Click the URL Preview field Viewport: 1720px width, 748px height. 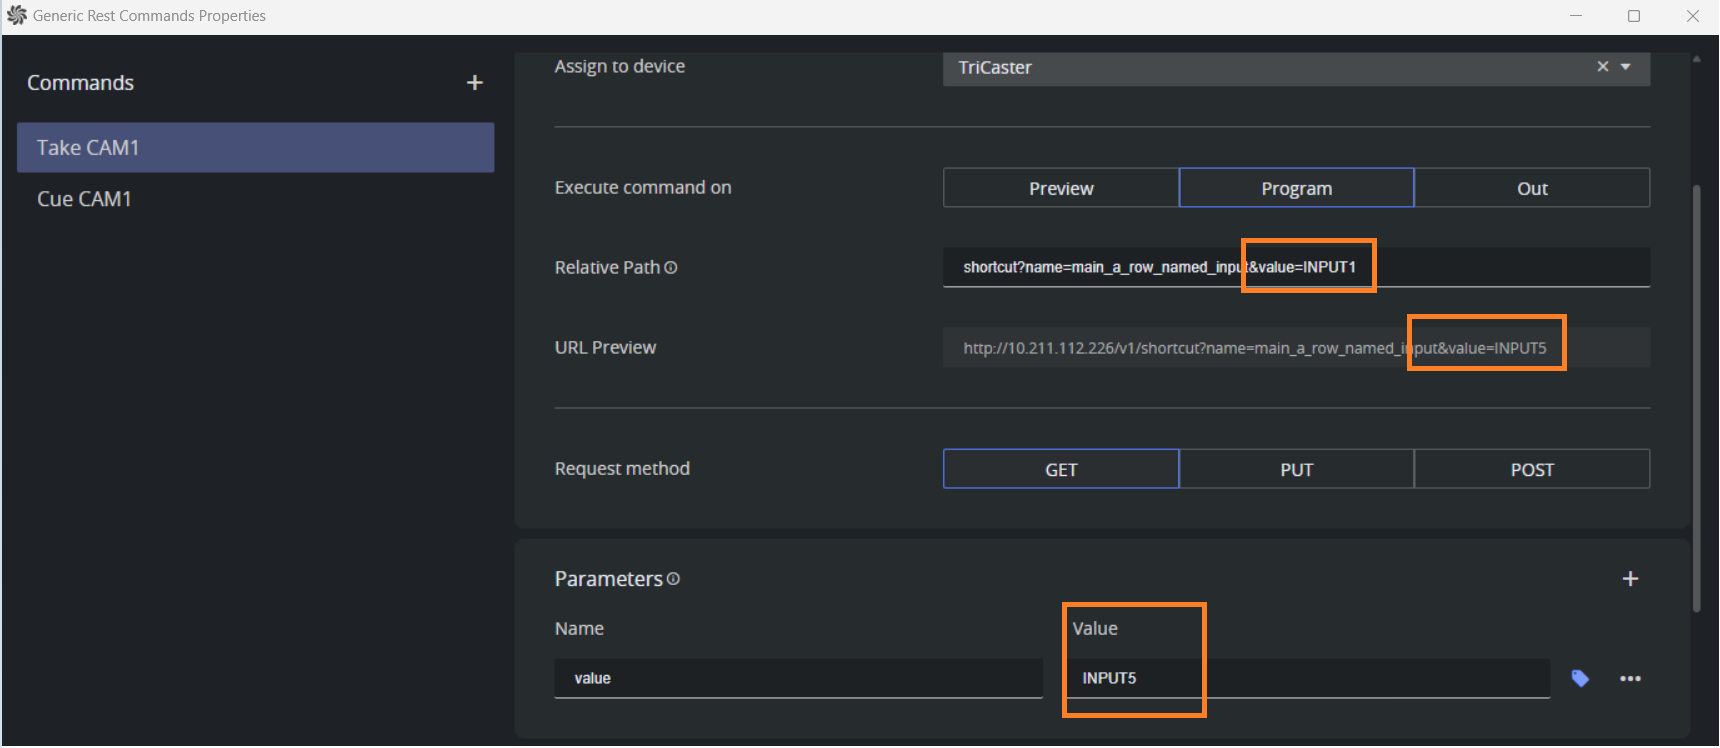[x=1296, y=348]
